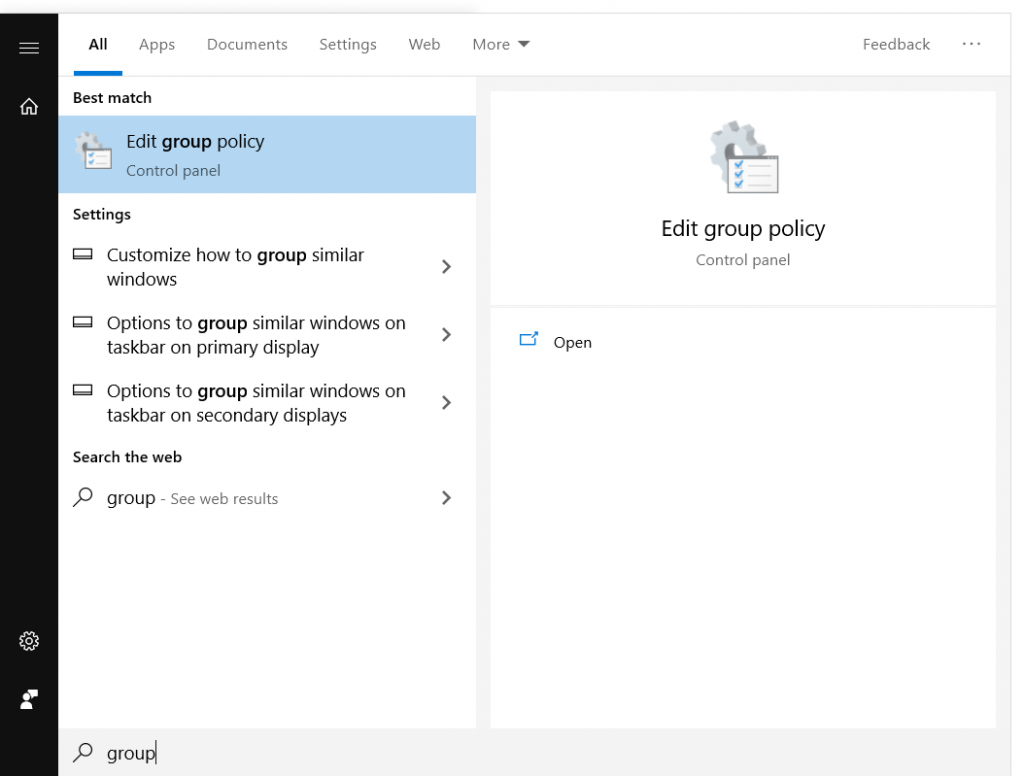The image size is (1024, 776).
Task: Click the Search the web heading
Action: tap(127, 457)
